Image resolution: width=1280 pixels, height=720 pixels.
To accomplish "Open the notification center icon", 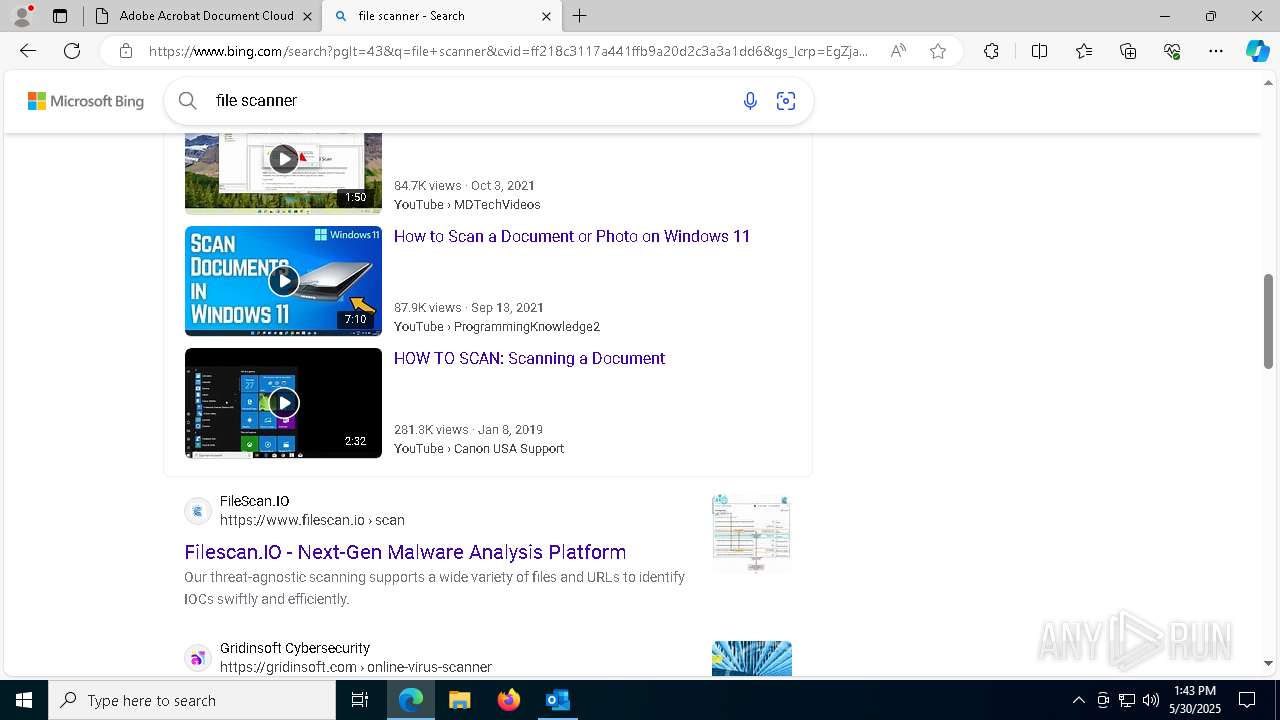I will tap(1247, 700).
